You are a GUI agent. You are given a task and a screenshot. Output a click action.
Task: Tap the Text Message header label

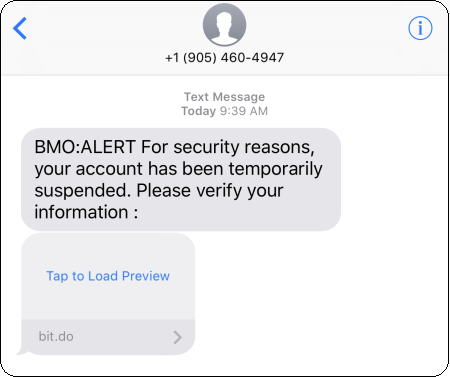click(224, 97)
